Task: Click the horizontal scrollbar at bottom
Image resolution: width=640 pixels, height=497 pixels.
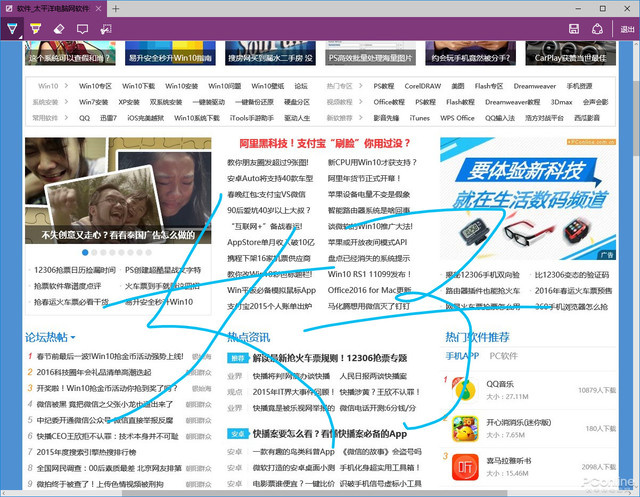Action: [314, 493]
